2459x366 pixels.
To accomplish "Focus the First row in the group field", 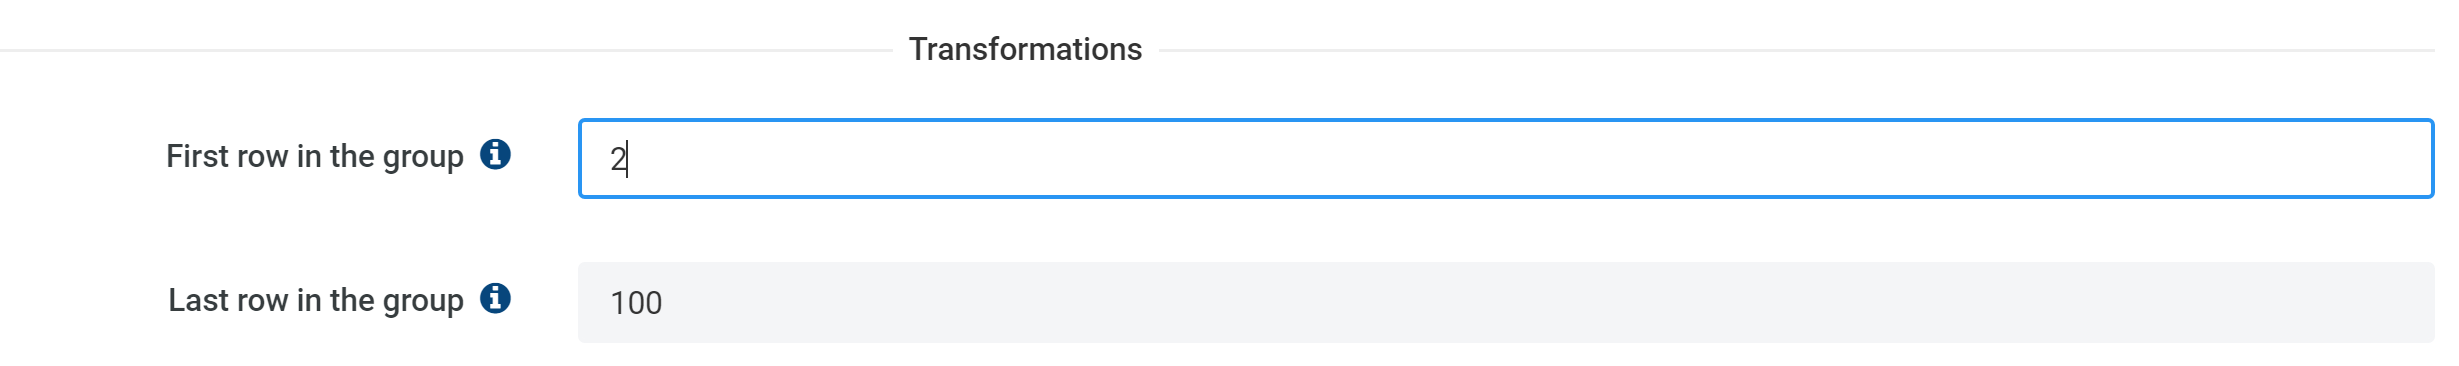I will coord(1506,159).
